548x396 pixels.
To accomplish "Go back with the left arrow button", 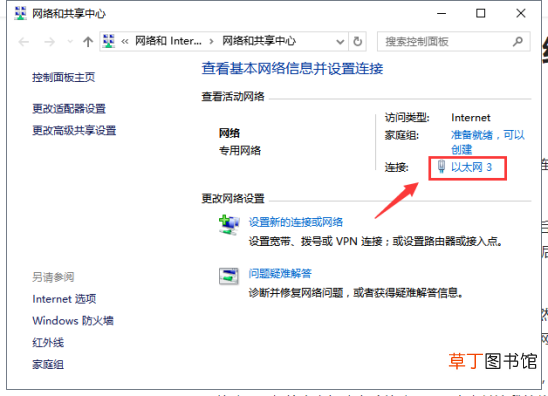I will [x=24, y=42].
